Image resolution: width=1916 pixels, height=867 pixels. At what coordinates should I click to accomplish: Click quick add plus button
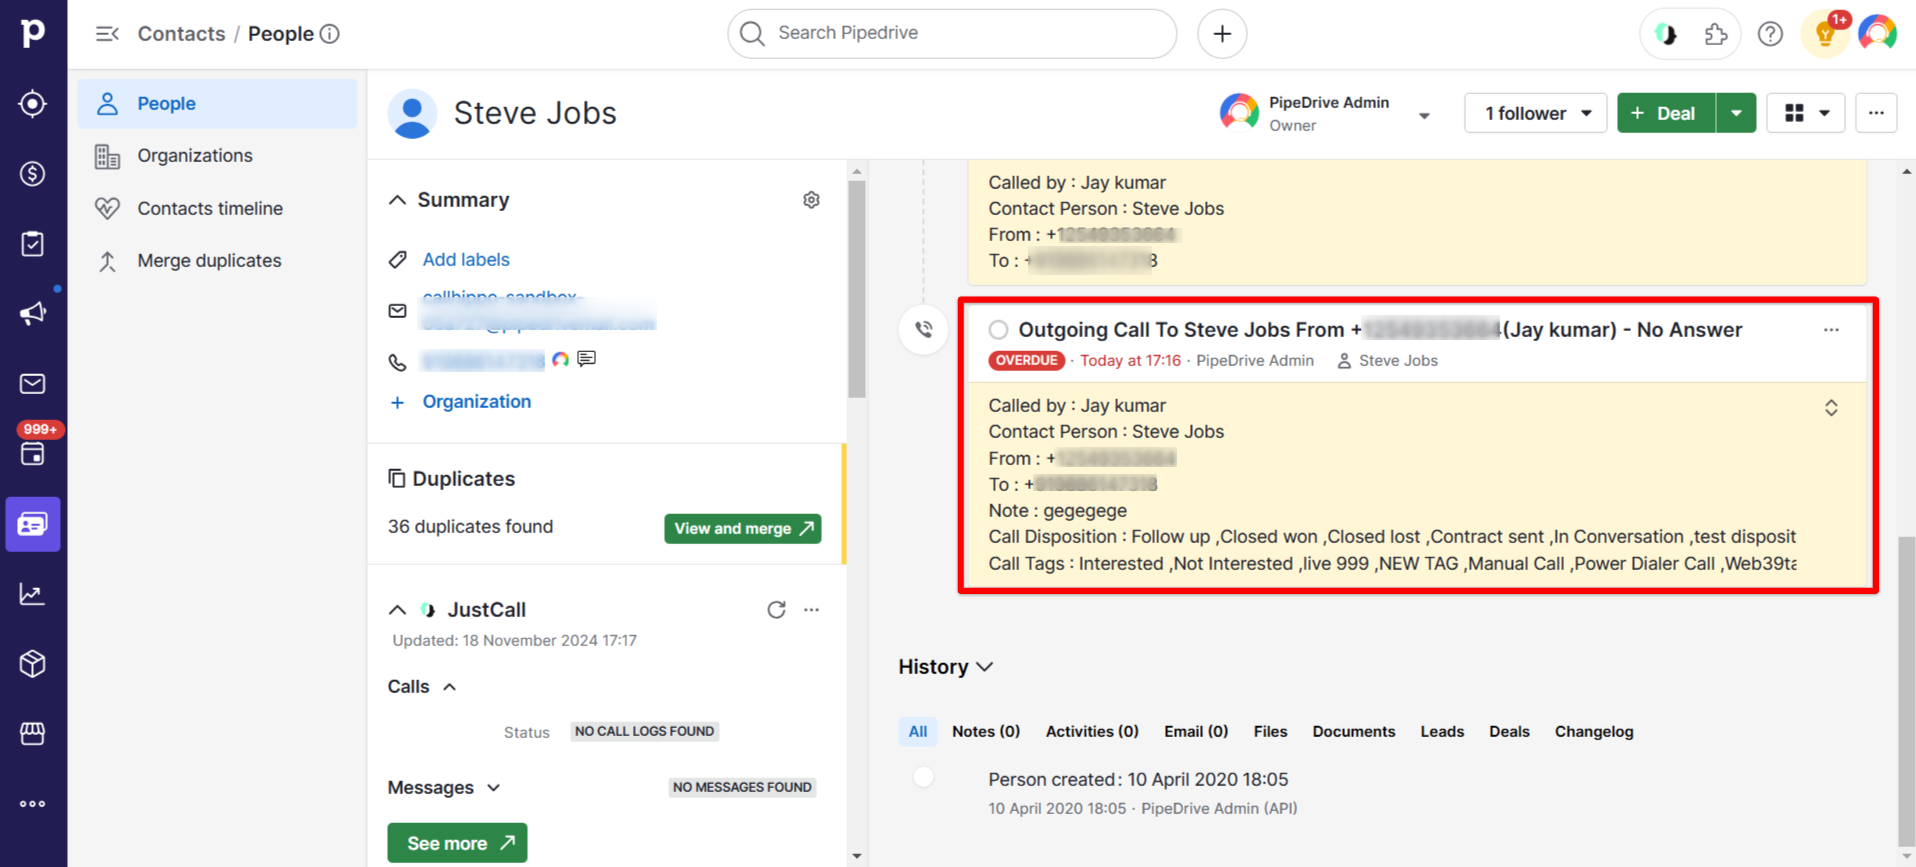pyautogui.click(x=1222, y=34)
